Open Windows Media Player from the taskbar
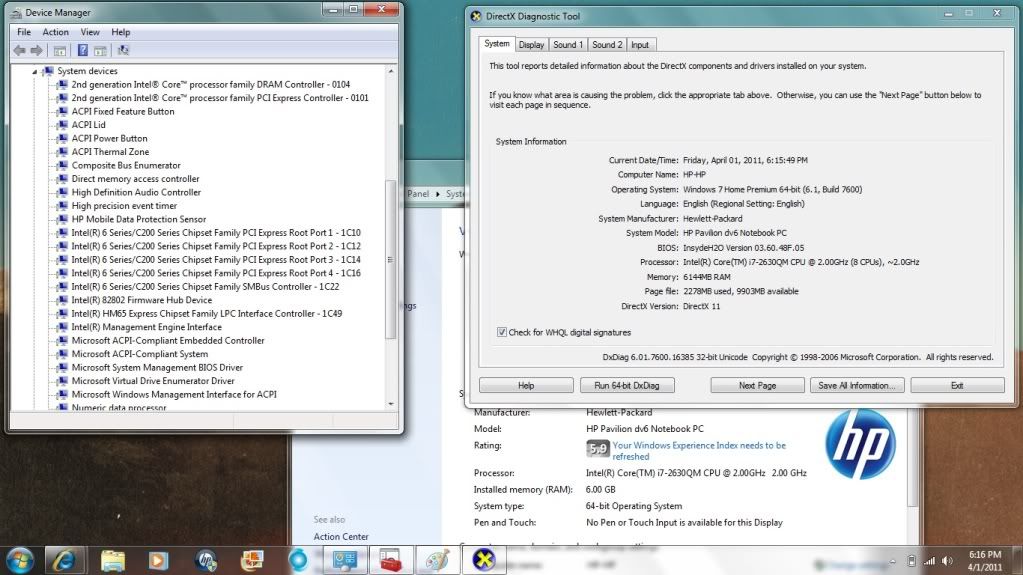The width and height of the screenshot is (1023, 575). pyautogui.click(x=158, y=561)
